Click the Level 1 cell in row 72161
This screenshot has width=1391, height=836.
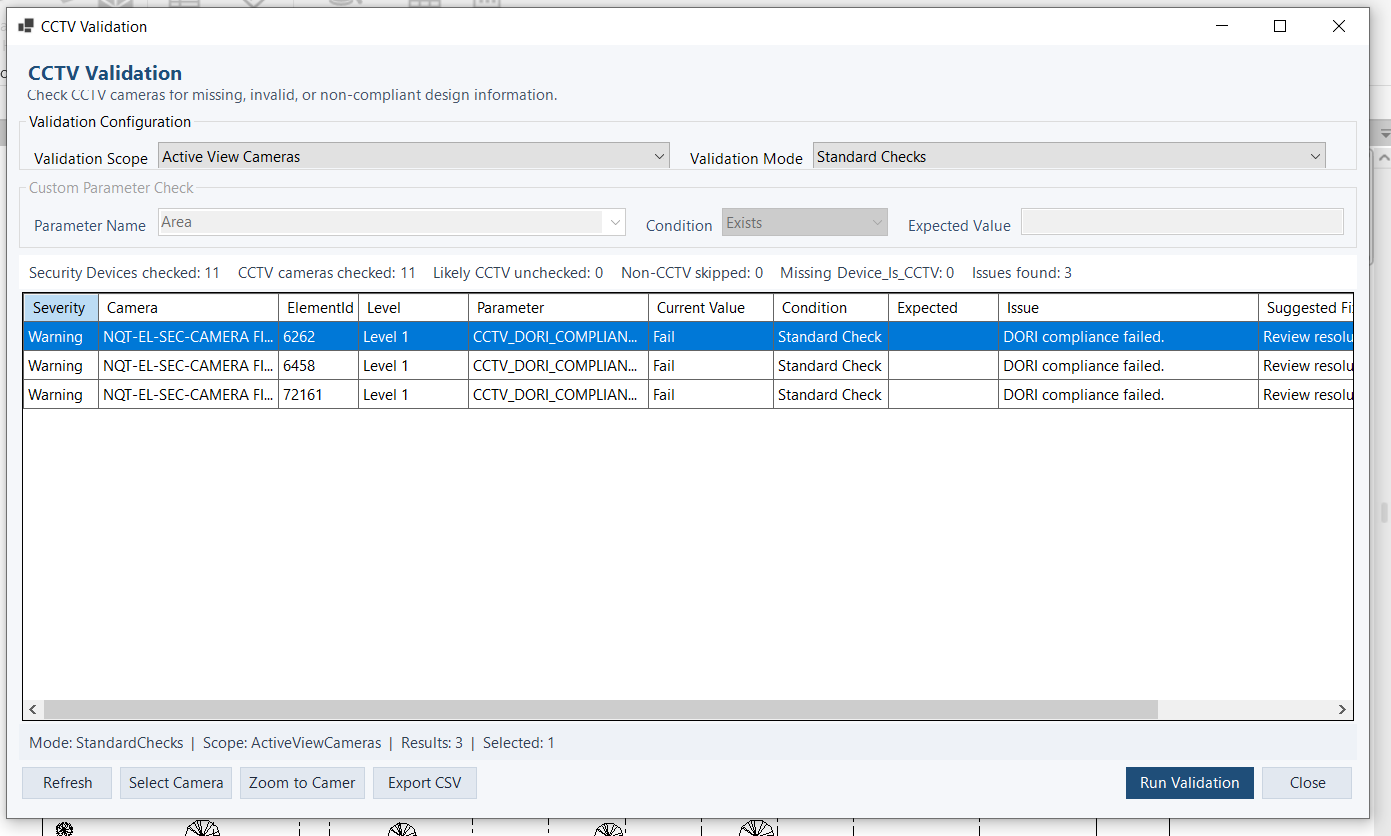pyautogui.click(x=413, y=395)
